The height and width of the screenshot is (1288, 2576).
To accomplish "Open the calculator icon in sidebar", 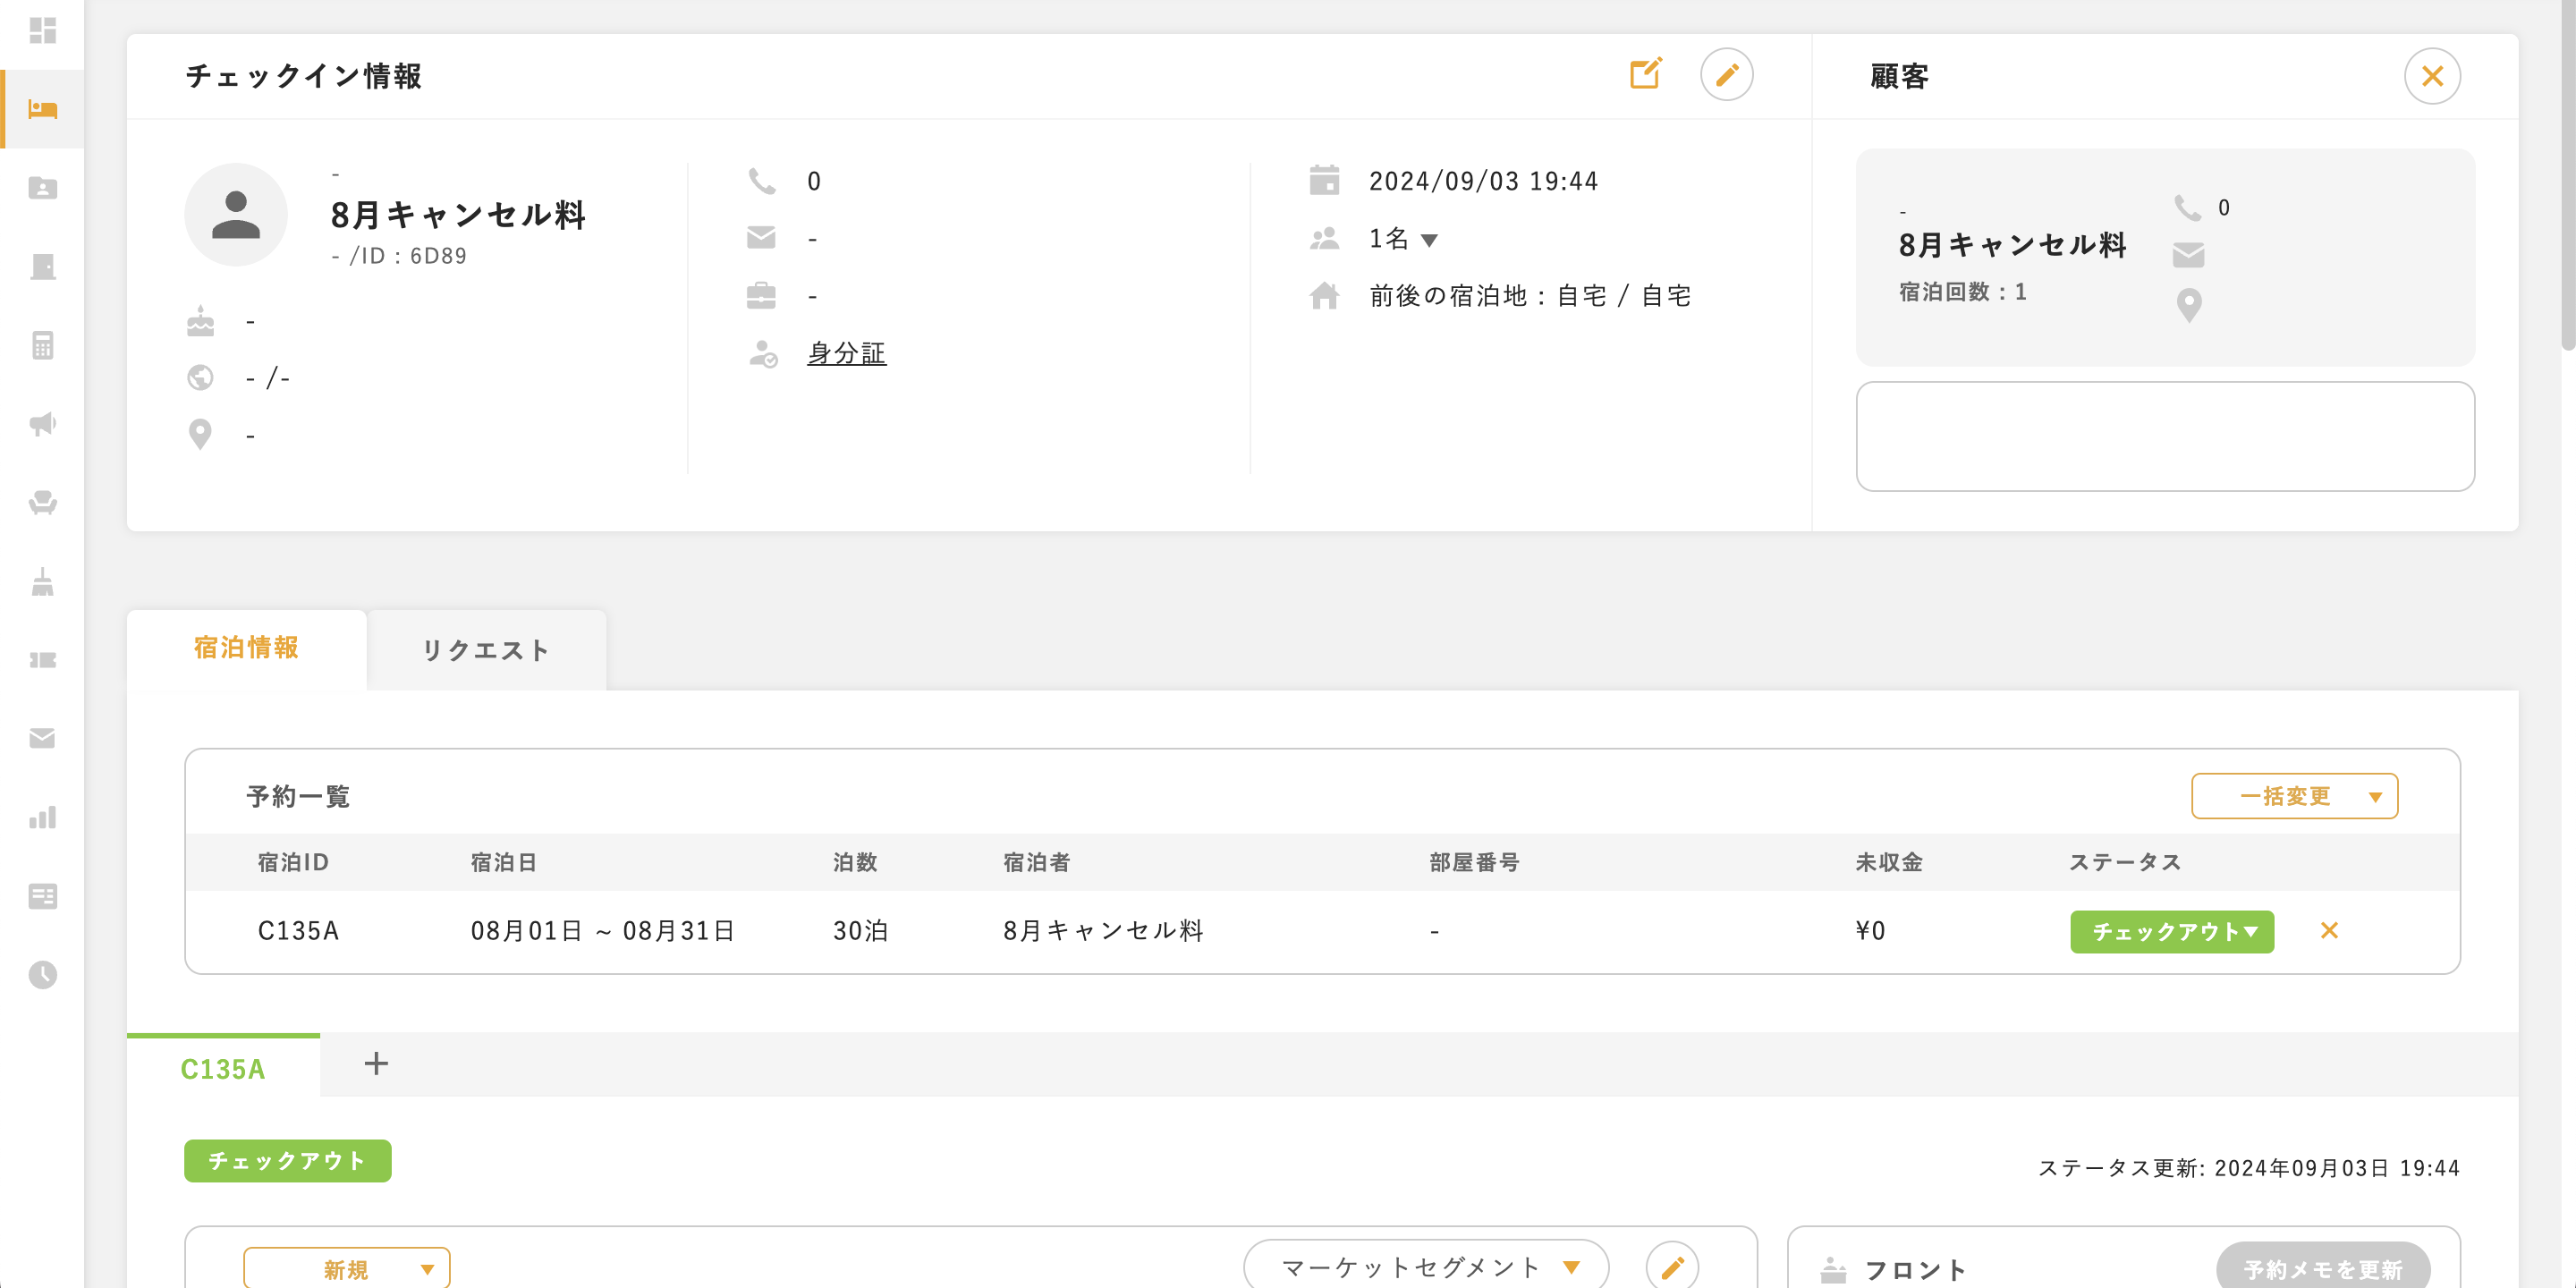I will coord(42,345).
